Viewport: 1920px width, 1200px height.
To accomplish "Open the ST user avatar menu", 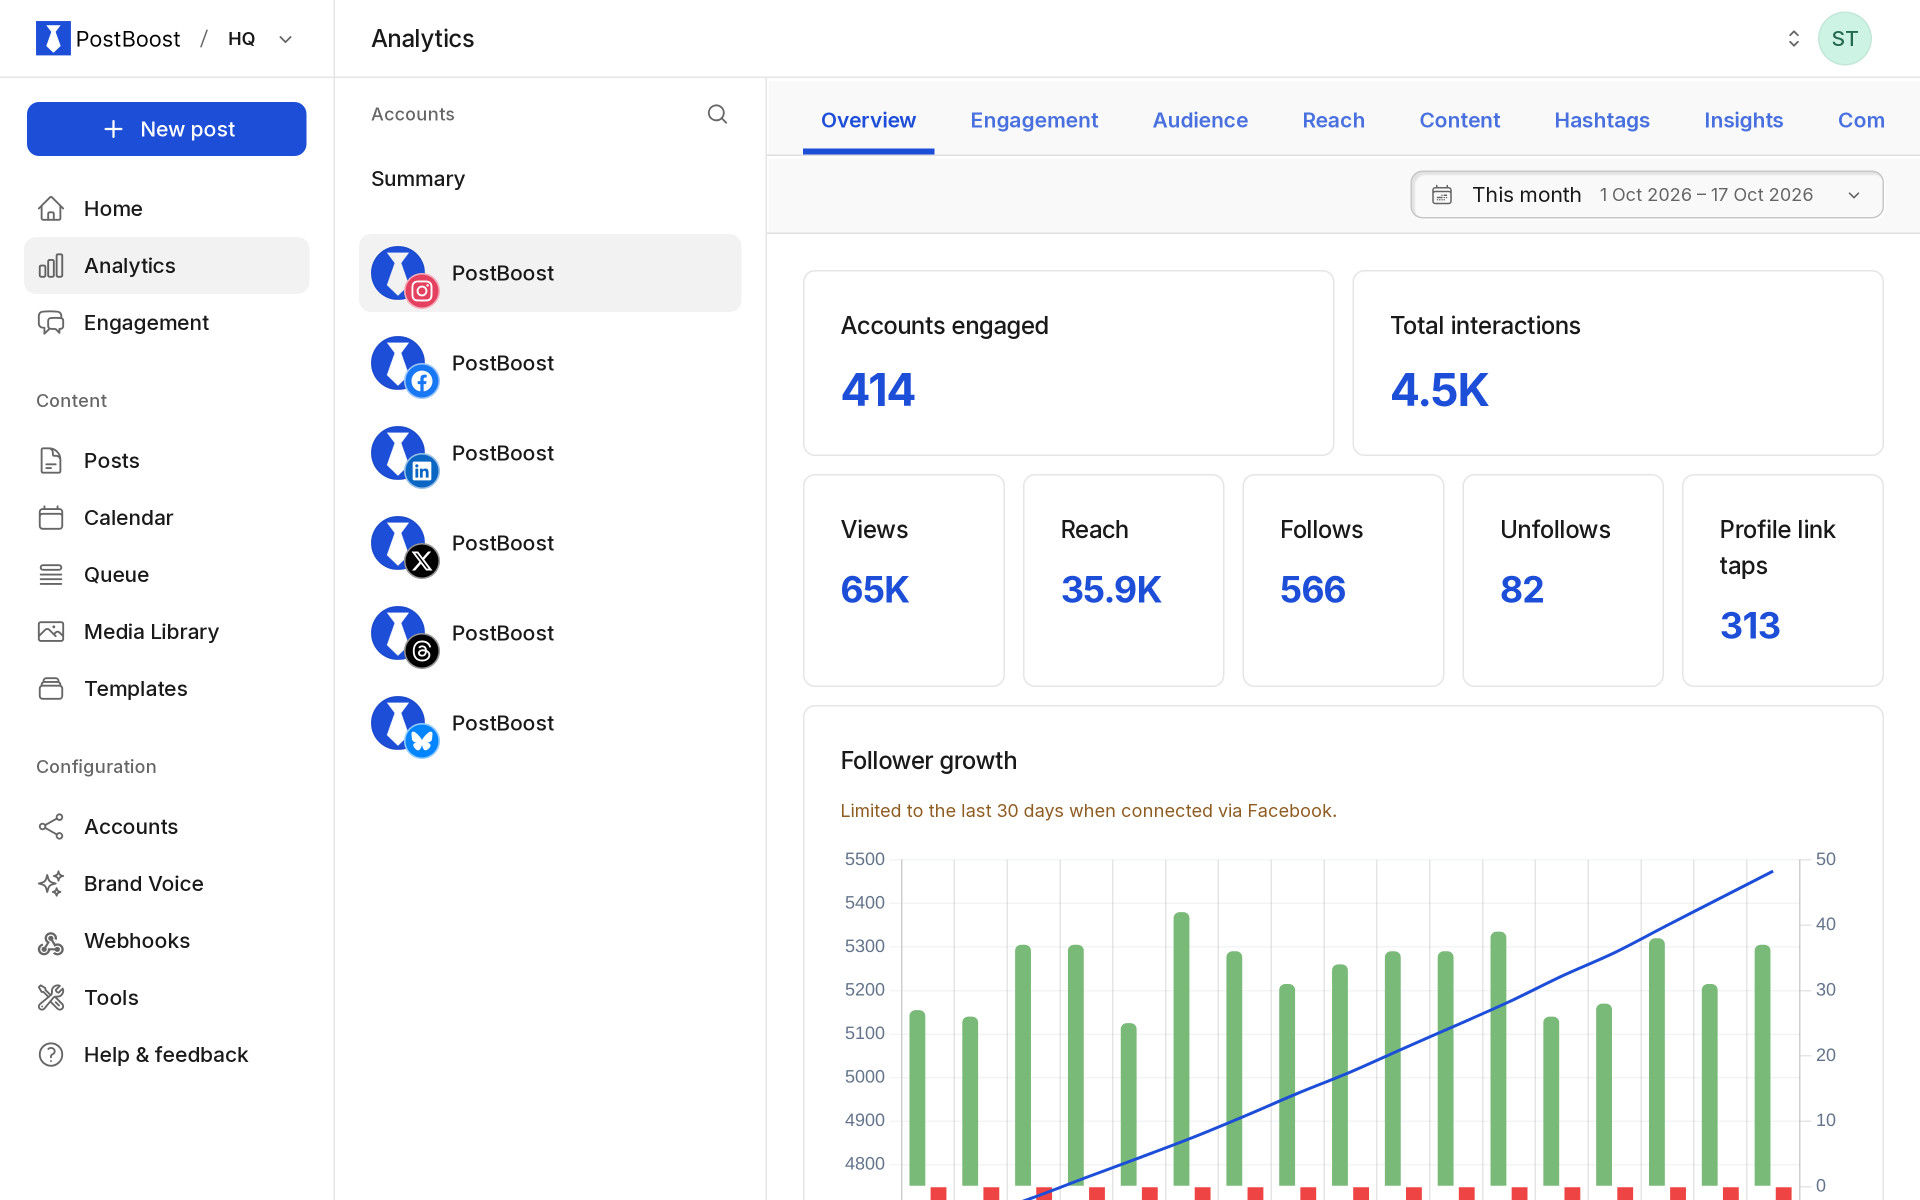I will (1844, 38).
